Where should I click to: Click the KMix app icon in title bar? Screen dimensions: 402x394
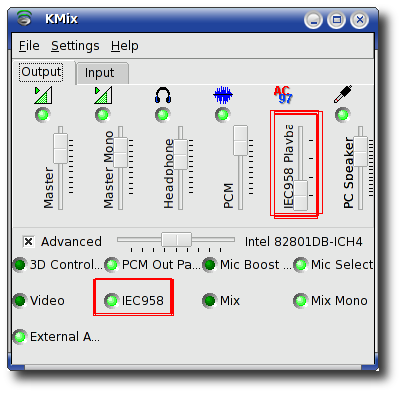pyautogui.click(x=24, y=18)
